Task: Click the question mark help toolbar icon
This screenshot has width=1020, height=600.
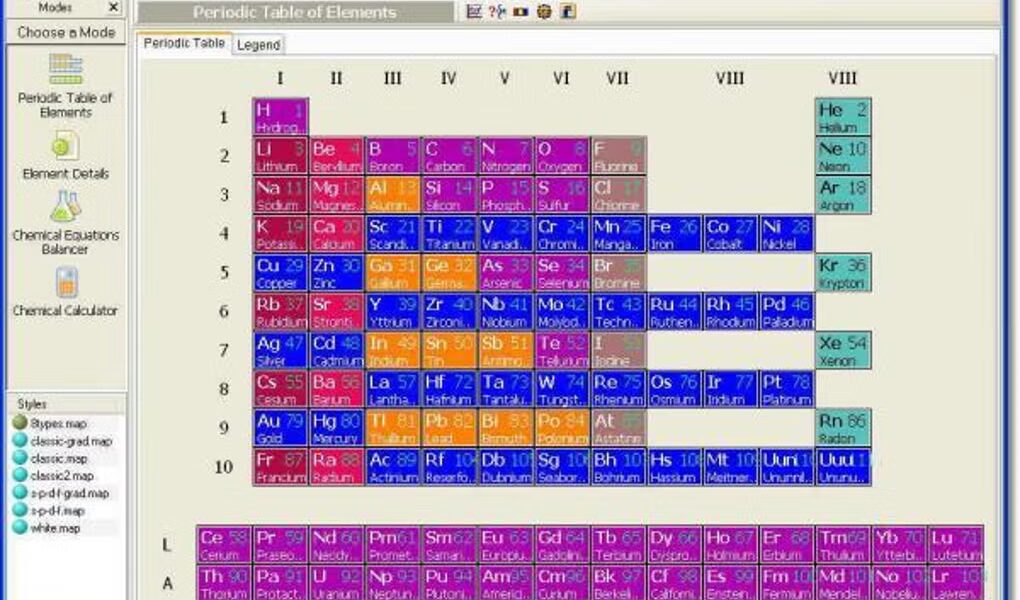Action: [497, 12]
